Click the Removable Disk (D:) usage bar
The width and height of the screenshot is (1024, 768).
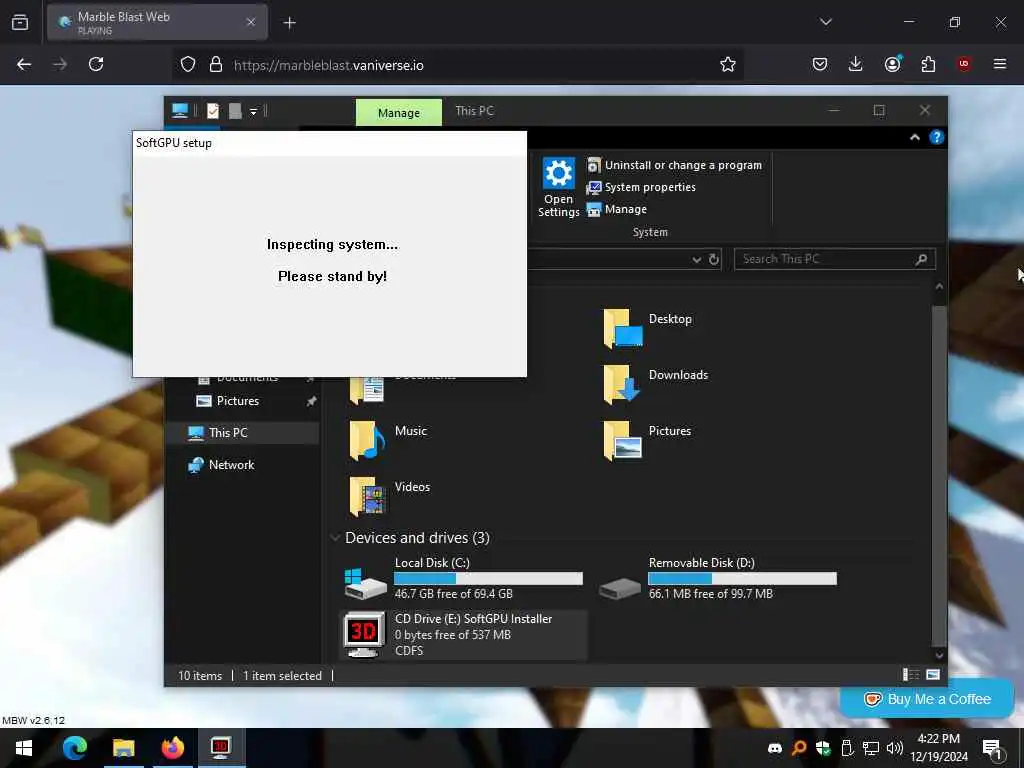click(743, 579)
